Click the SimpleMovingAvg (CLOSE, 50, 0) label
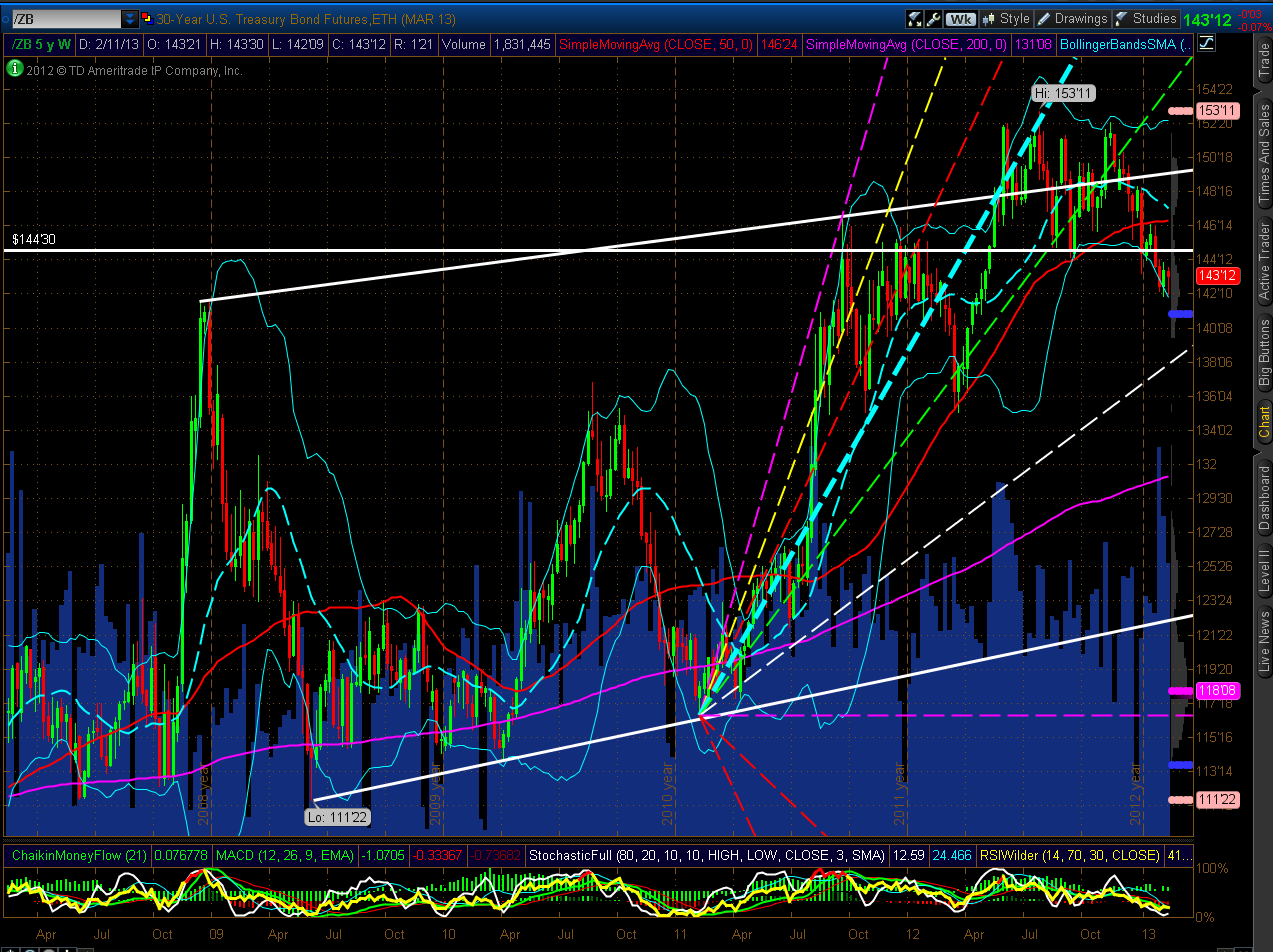Image resolution: width=1273 pixels, height=952 pixels. pos(658,44)
